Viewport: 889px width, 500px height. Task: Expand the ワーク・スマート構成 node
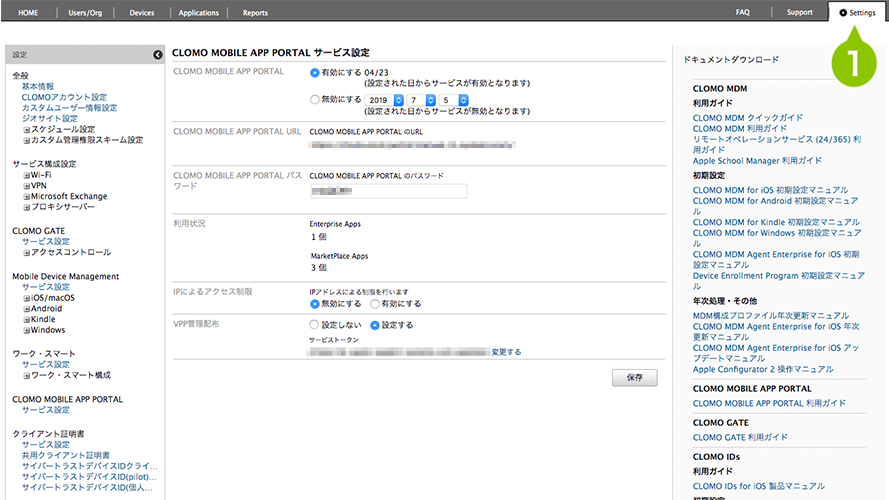pos(26,376)
